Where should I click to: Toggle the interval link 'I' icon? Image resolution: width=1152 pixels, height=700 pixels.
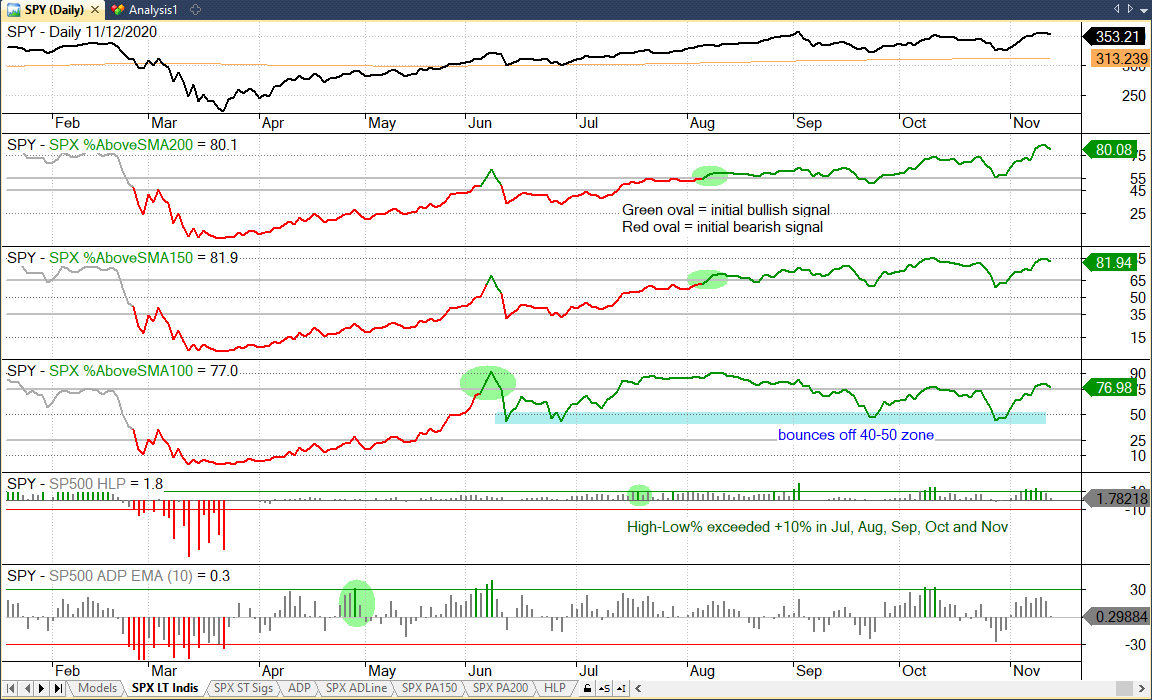622,688
